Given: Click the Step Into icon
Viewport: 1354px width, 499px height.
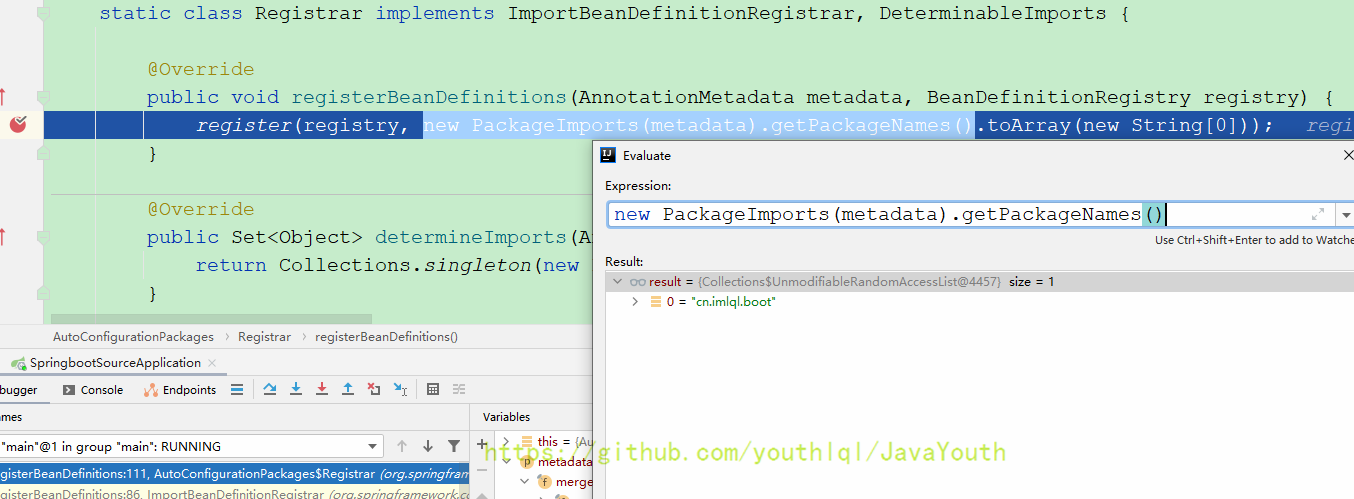Looking at the screenshot, I should pyautogui.click(x=296, y=390).
